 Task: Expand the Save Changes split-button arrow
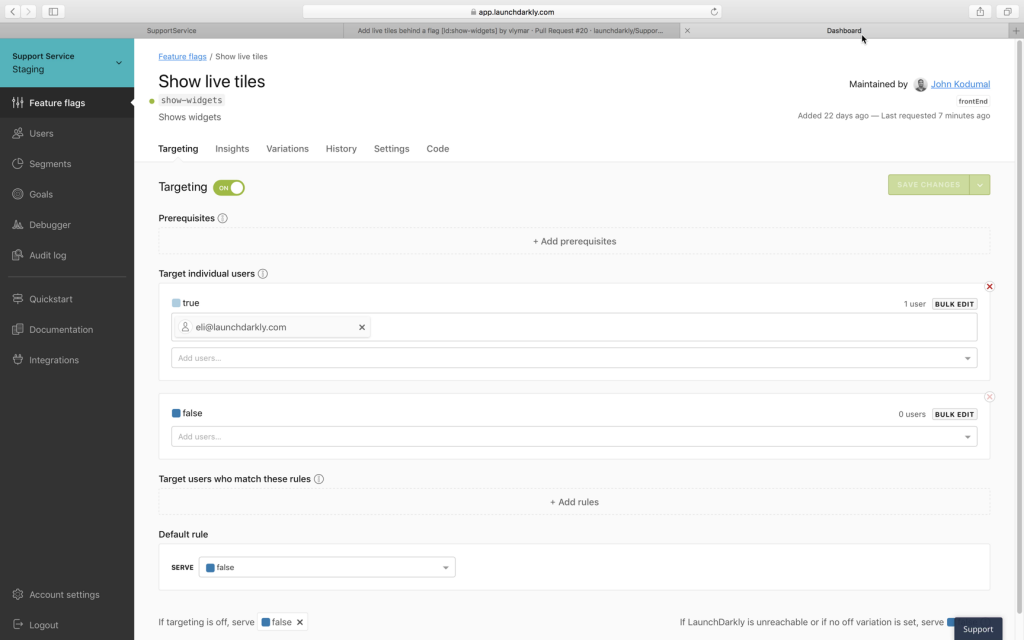point(978,185)
